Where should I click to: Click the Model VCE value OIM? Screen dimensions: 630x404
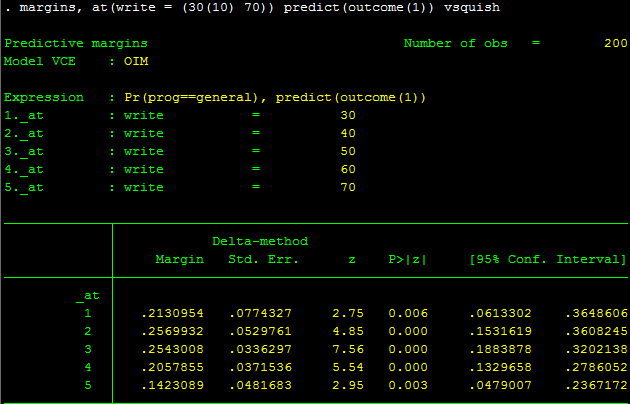click(136, 61)
